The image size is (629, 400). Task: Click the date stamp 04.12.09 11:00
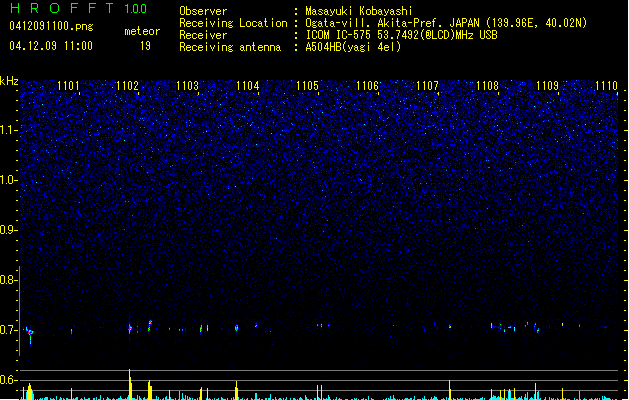pyautogui.click(x=51, y=46)
